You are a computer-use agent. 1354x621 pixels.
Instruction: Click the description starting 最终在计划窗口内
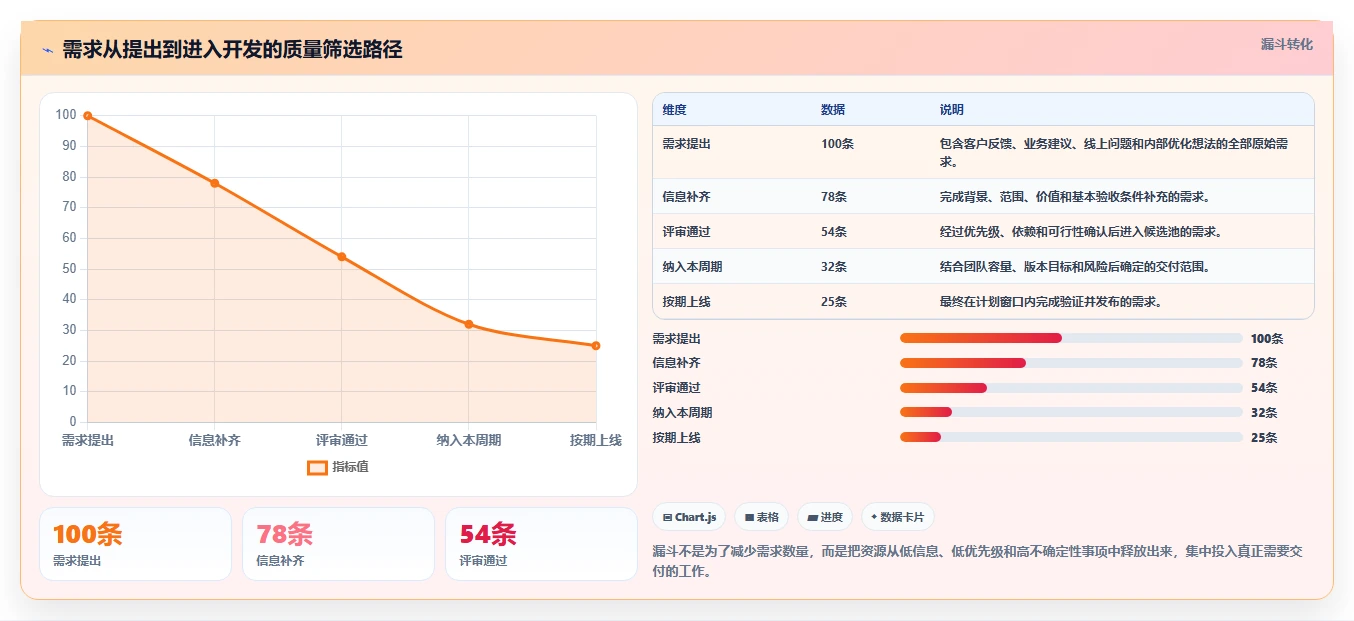coord(1051,302)
